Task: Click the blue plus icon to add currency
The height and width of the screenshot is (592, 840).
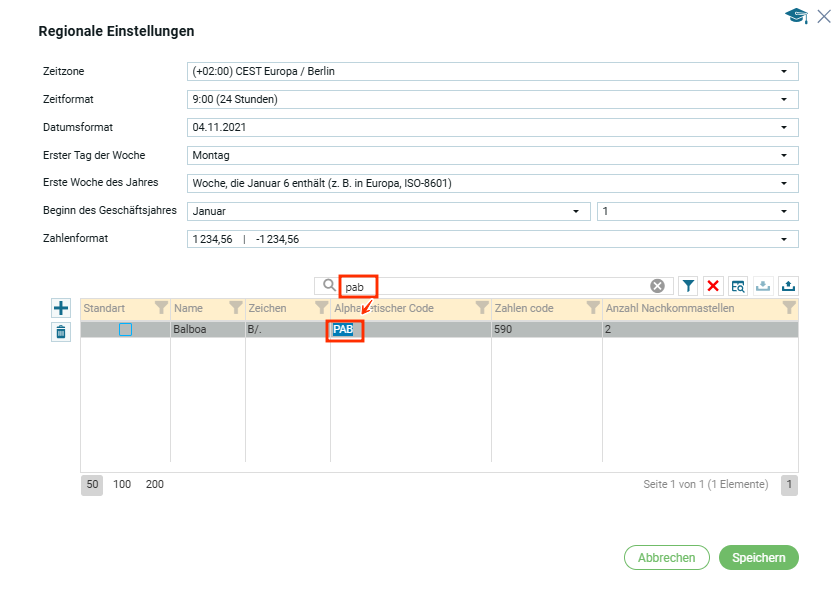Action: (61, 309)
